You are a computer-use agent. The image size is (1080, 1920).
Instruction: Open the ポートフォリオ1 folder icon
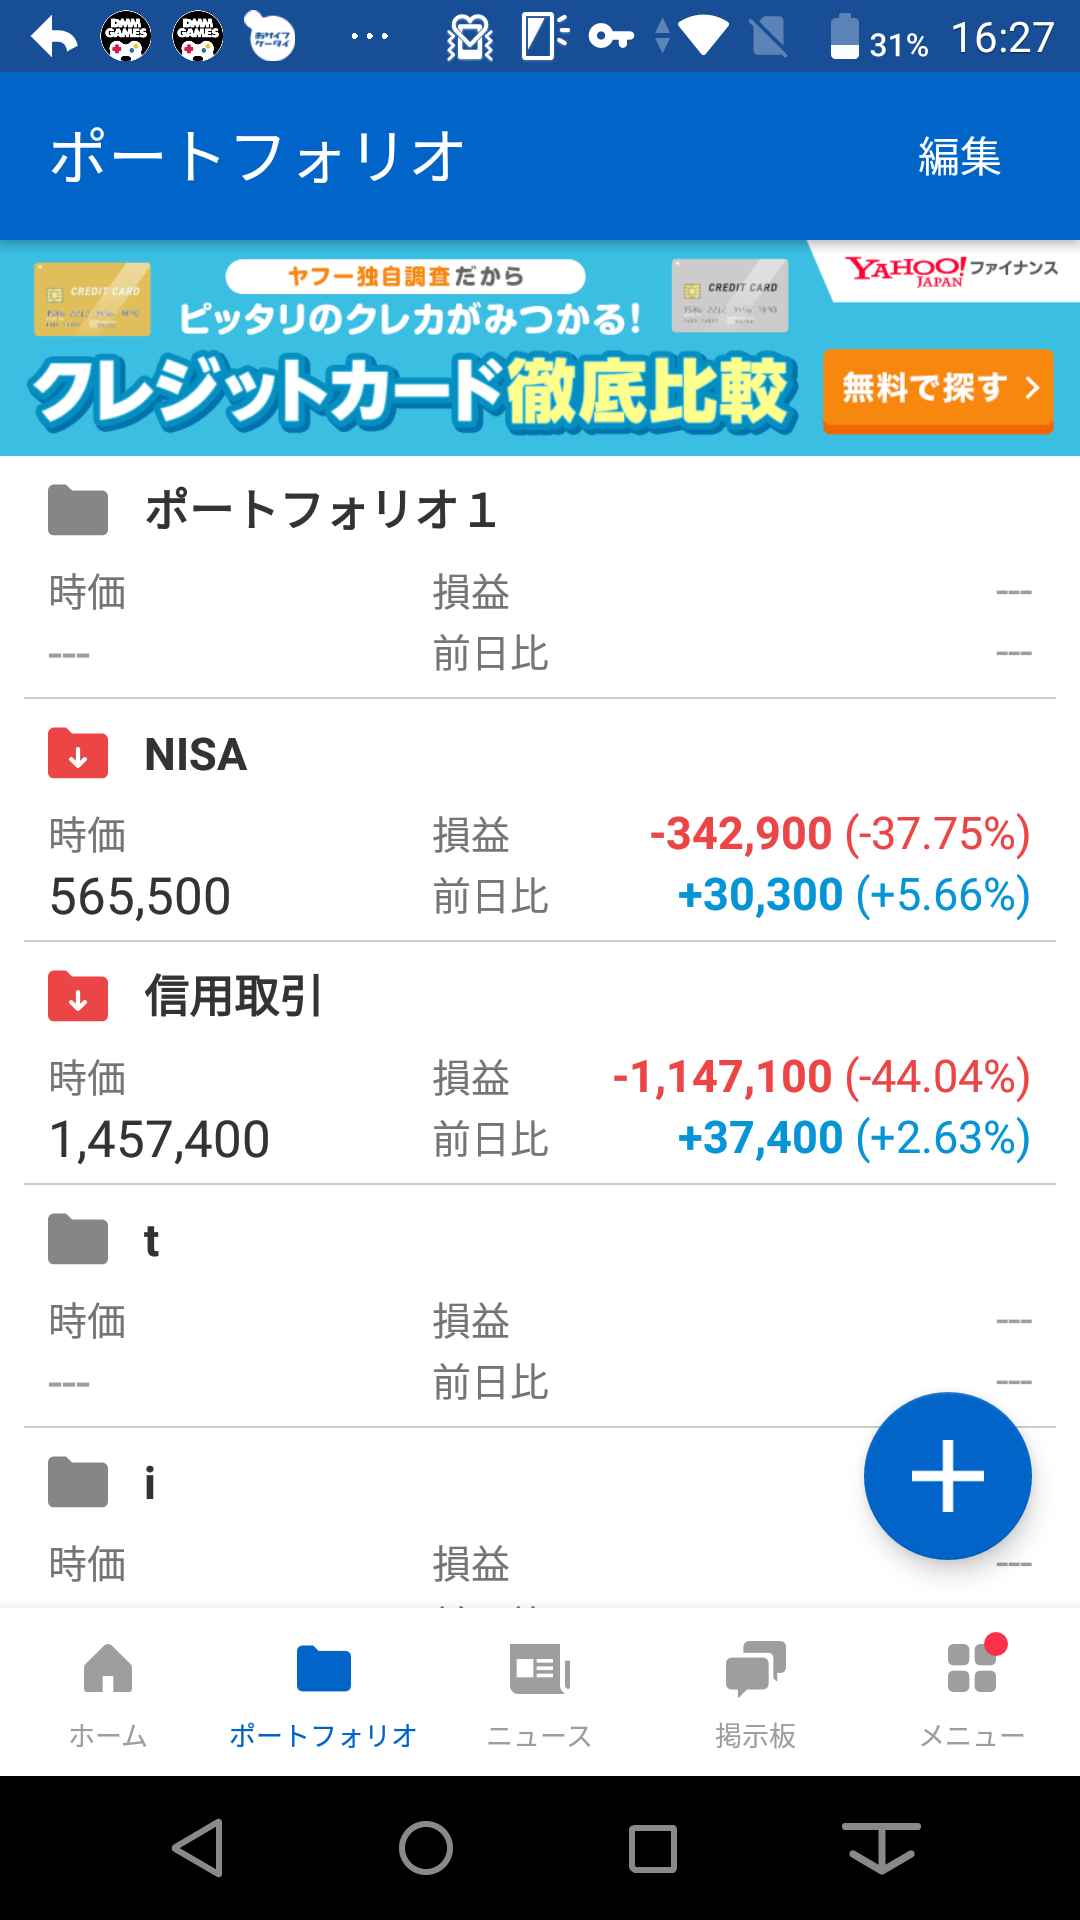click(78, 510)
